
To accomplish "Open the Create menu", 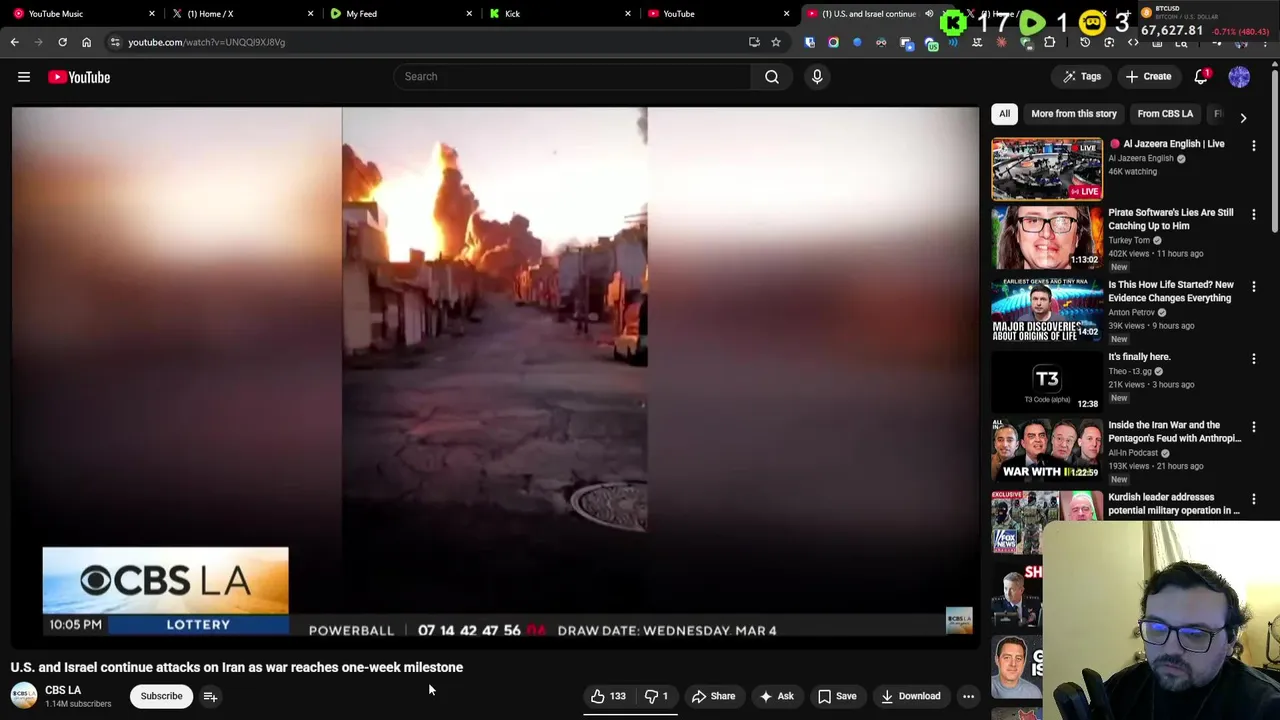I will pos(1148,77).
